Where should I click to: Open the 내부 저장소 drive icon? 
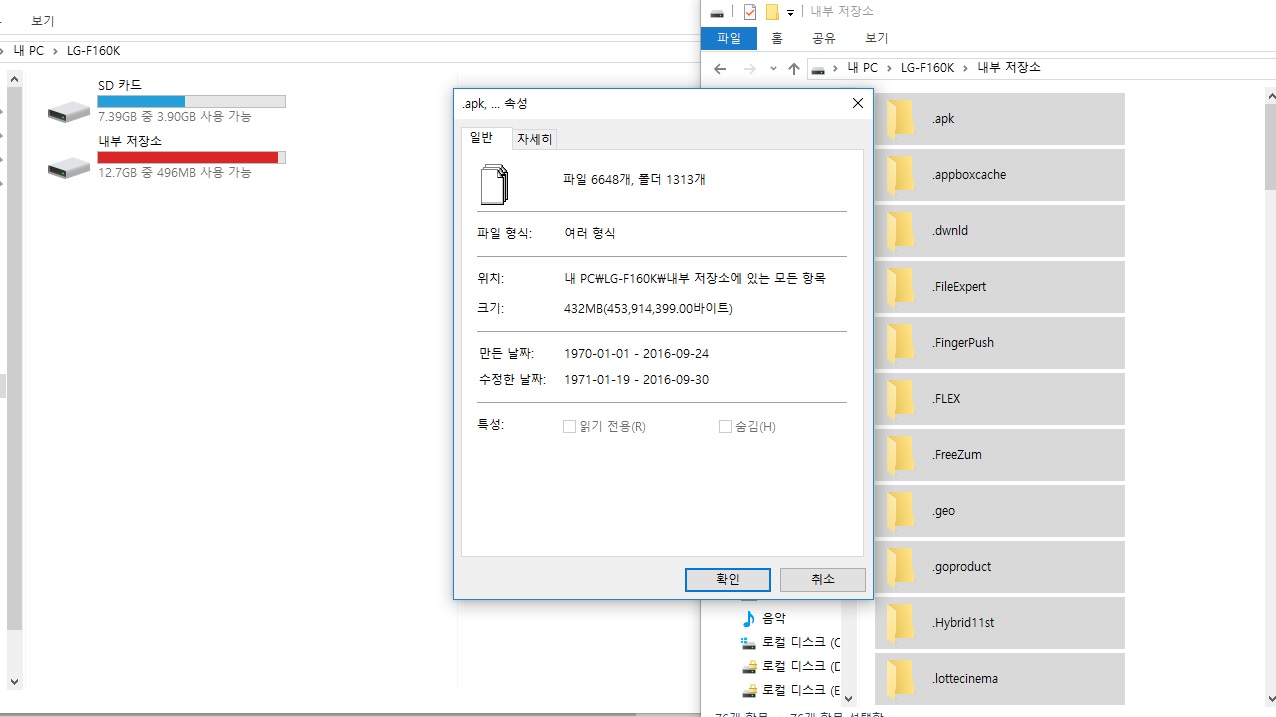(69, 167)
